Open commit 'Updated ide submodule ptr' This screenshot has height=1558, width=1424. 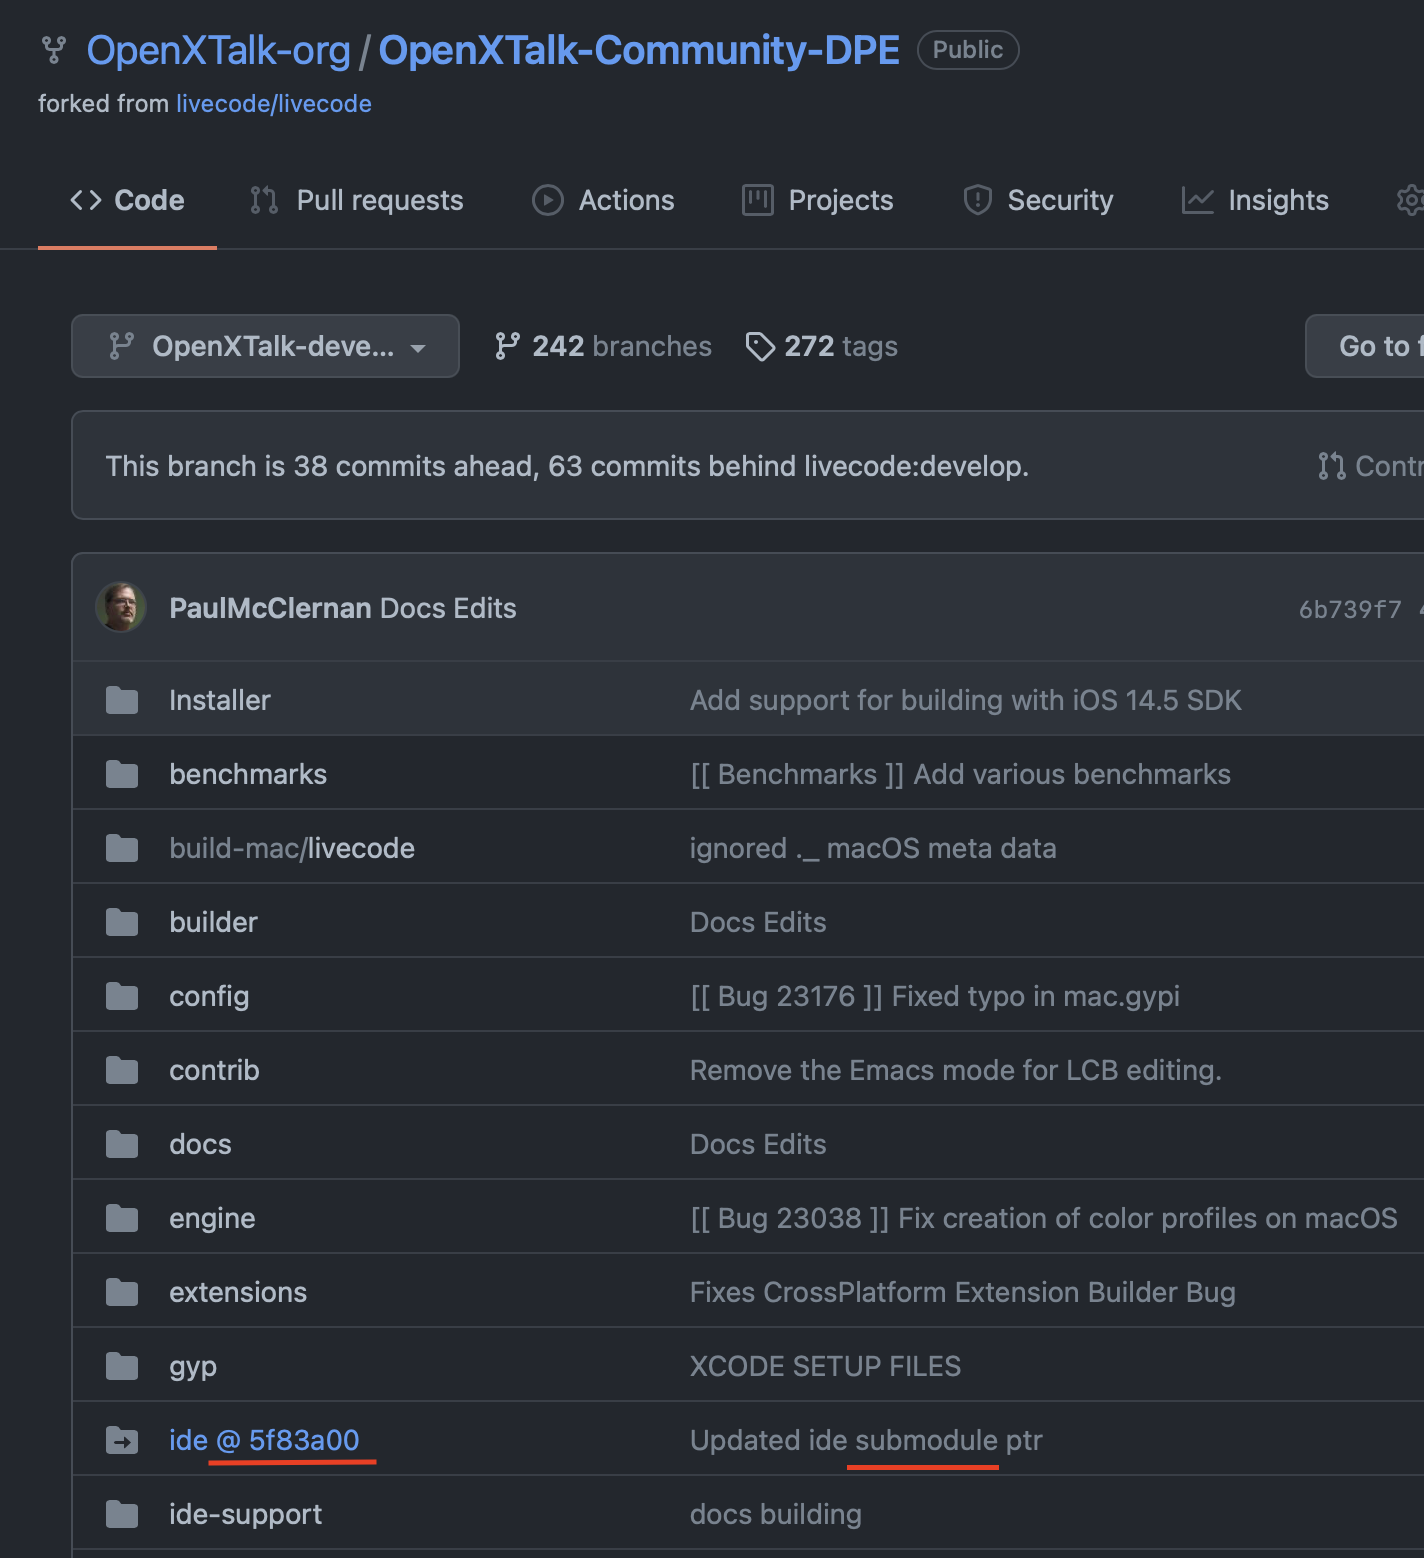(866, 1440)
